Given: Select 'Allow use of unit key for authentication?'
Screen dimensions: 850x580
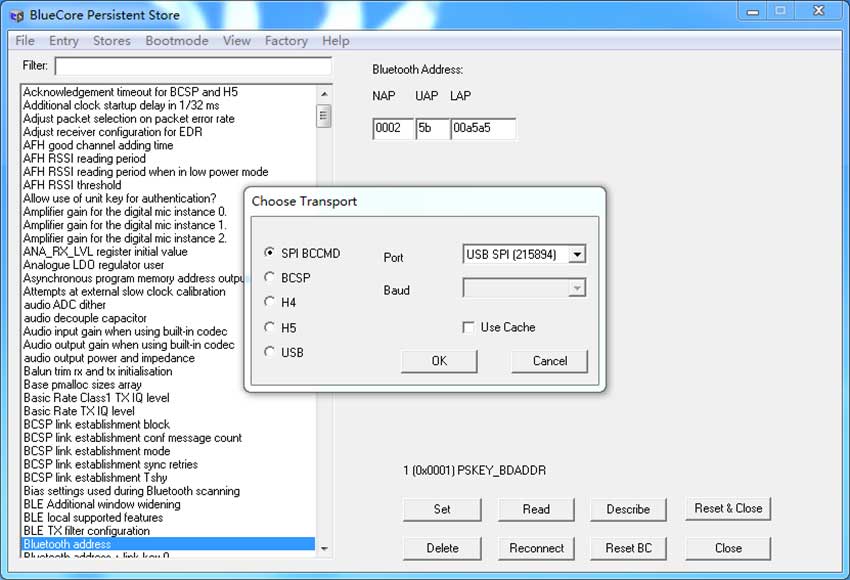Looking at the screenshot, I should pos(120,198).
